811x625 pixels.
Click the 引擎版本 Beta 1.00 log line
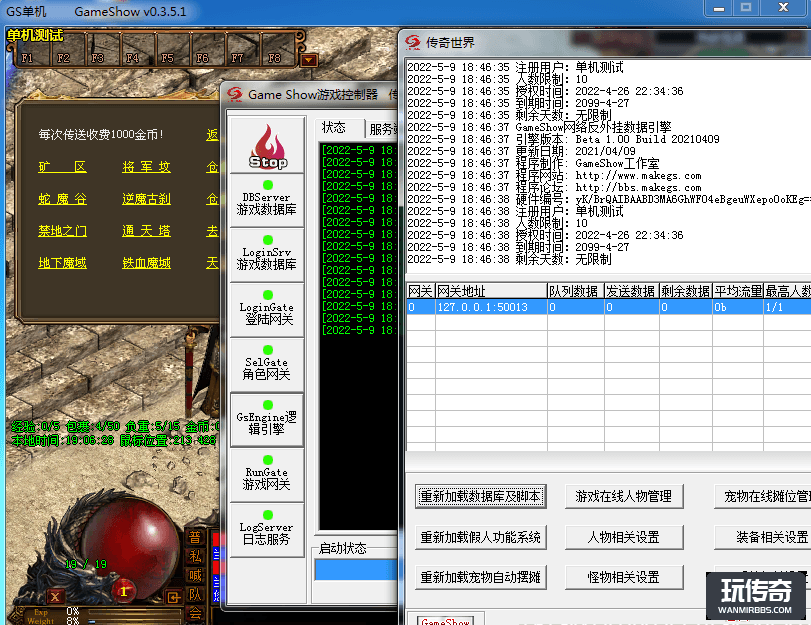563,139
